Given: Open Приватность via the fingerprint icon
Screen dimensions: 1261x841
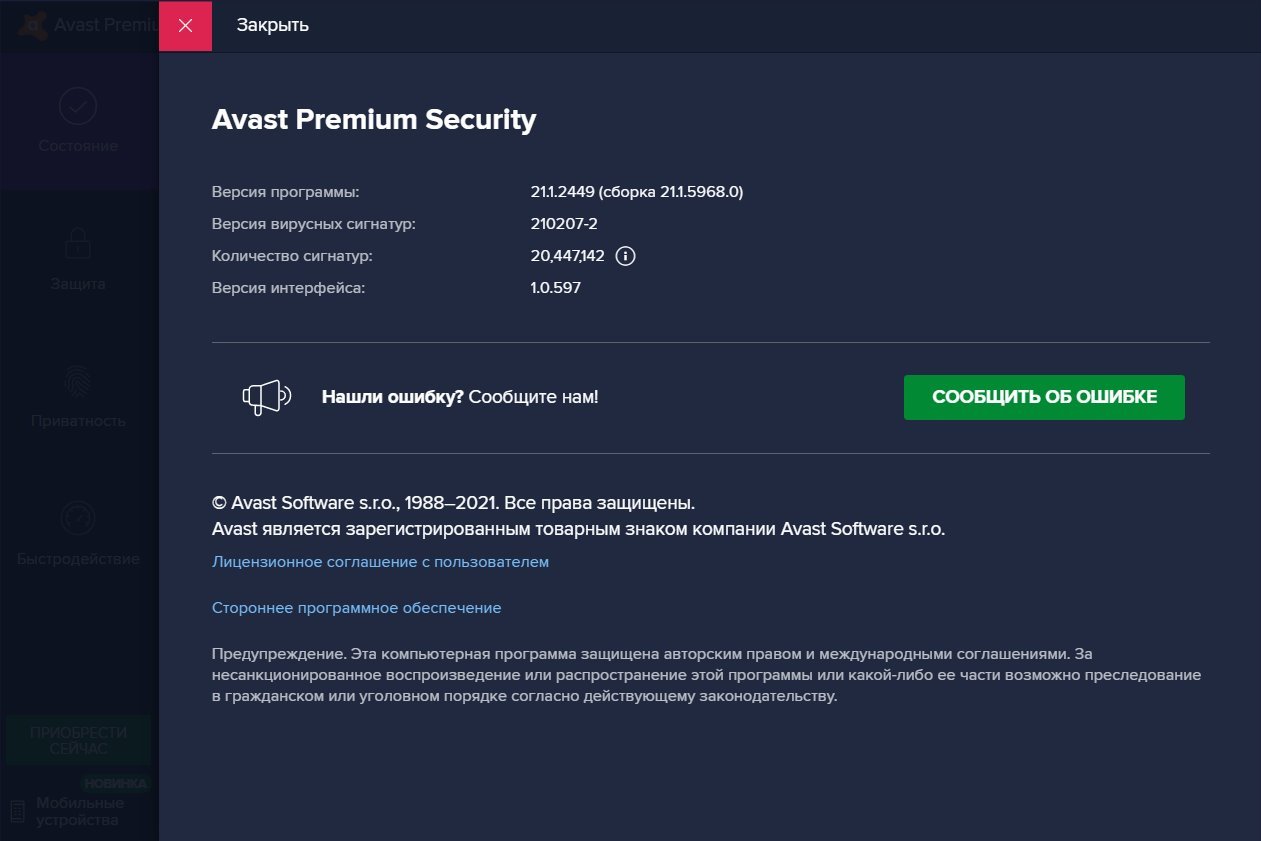Looking at the screenshot, I should [x=78, y=381].
